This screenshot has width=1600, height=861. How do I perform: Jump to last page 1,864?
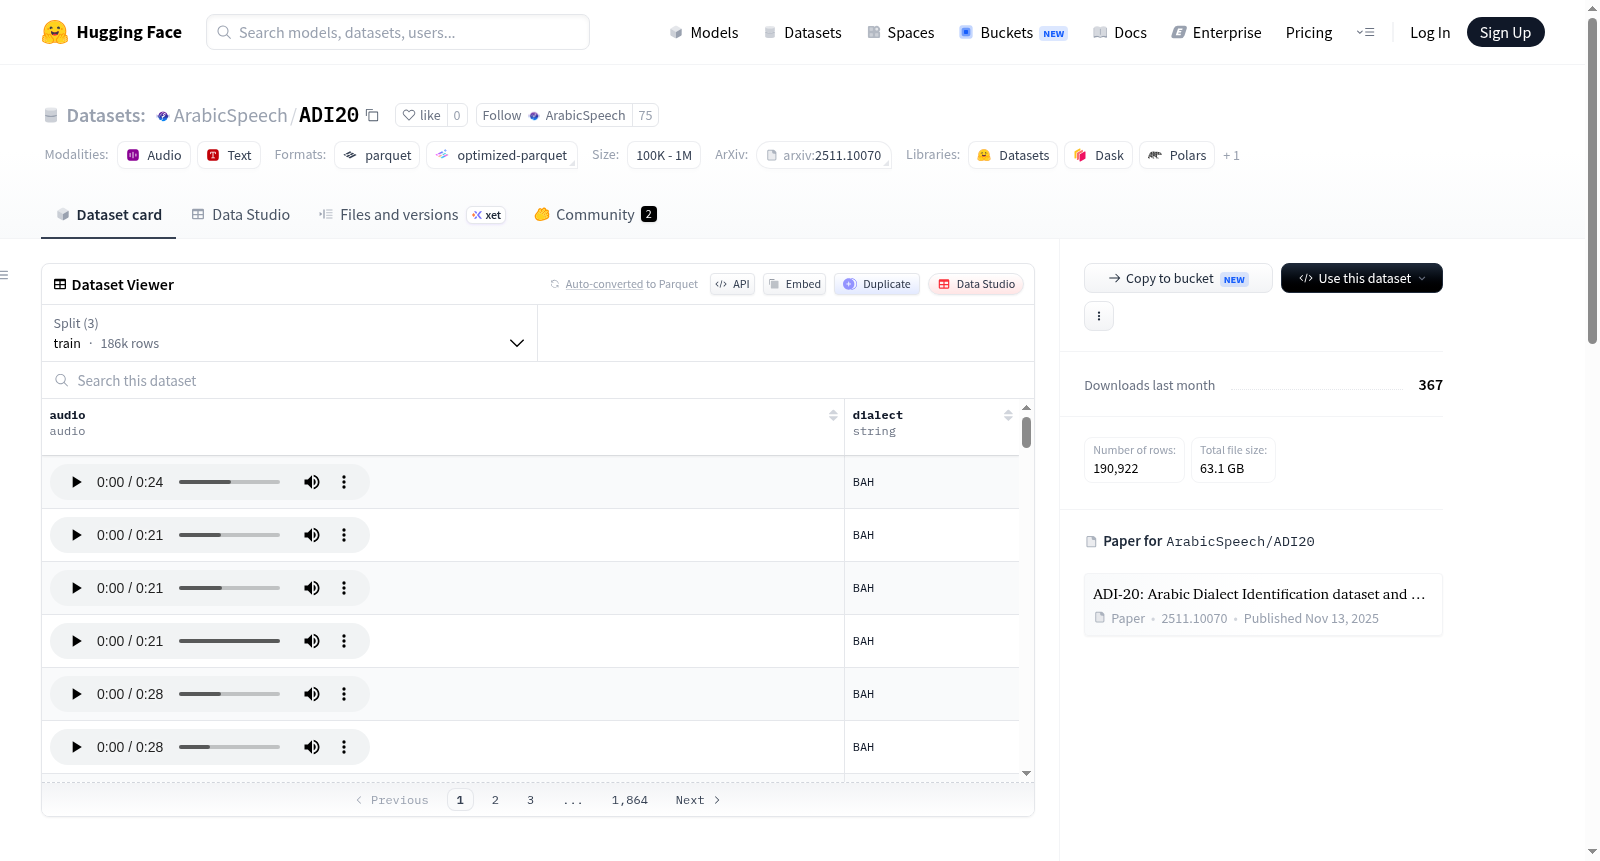click(630, 800)
